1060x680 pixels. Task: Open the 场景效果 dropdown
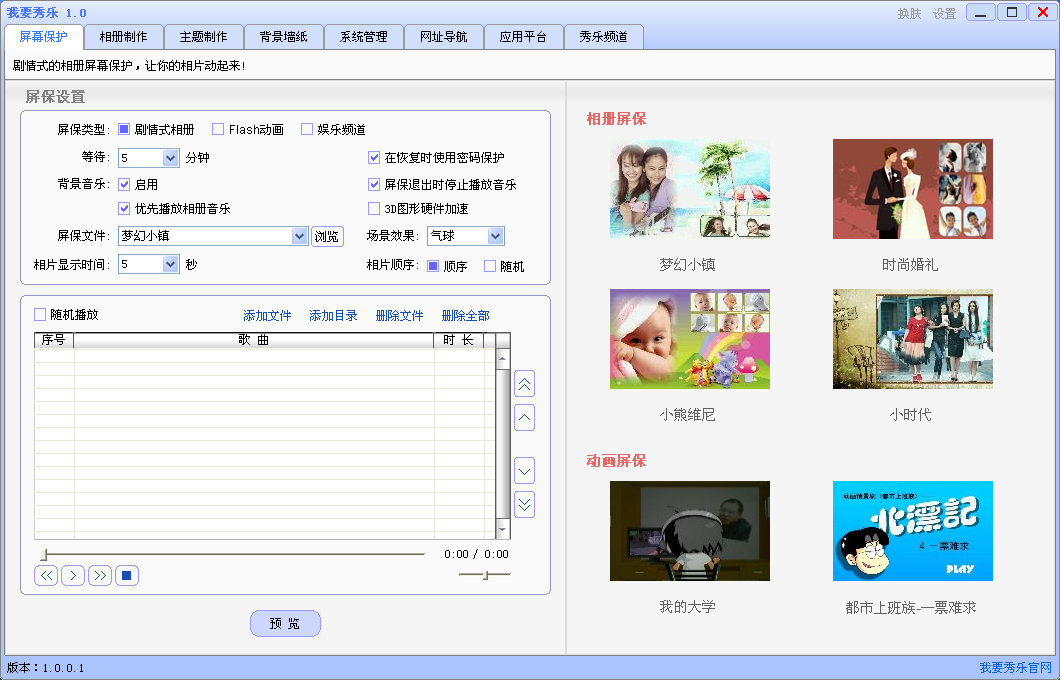pos(496,236)
